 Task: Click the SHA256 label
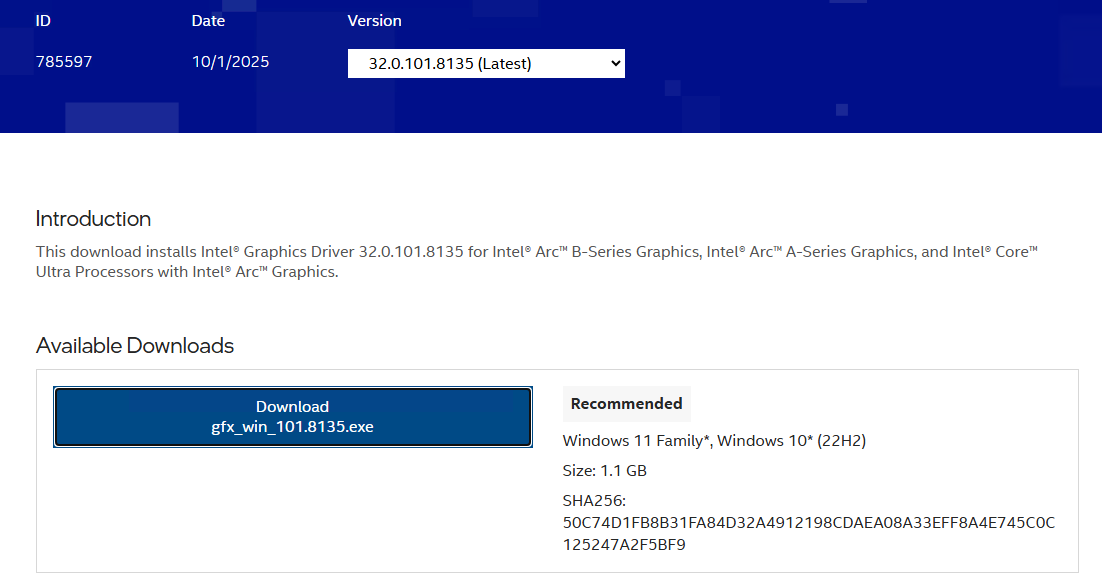tap(594, 500)
